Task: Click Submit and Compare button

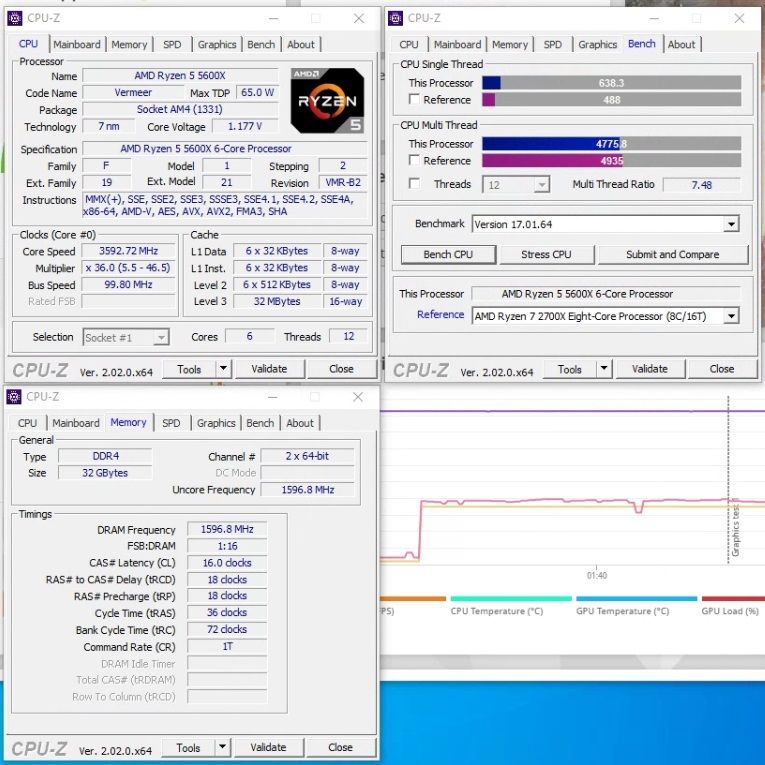Action: tap(673, 255)
